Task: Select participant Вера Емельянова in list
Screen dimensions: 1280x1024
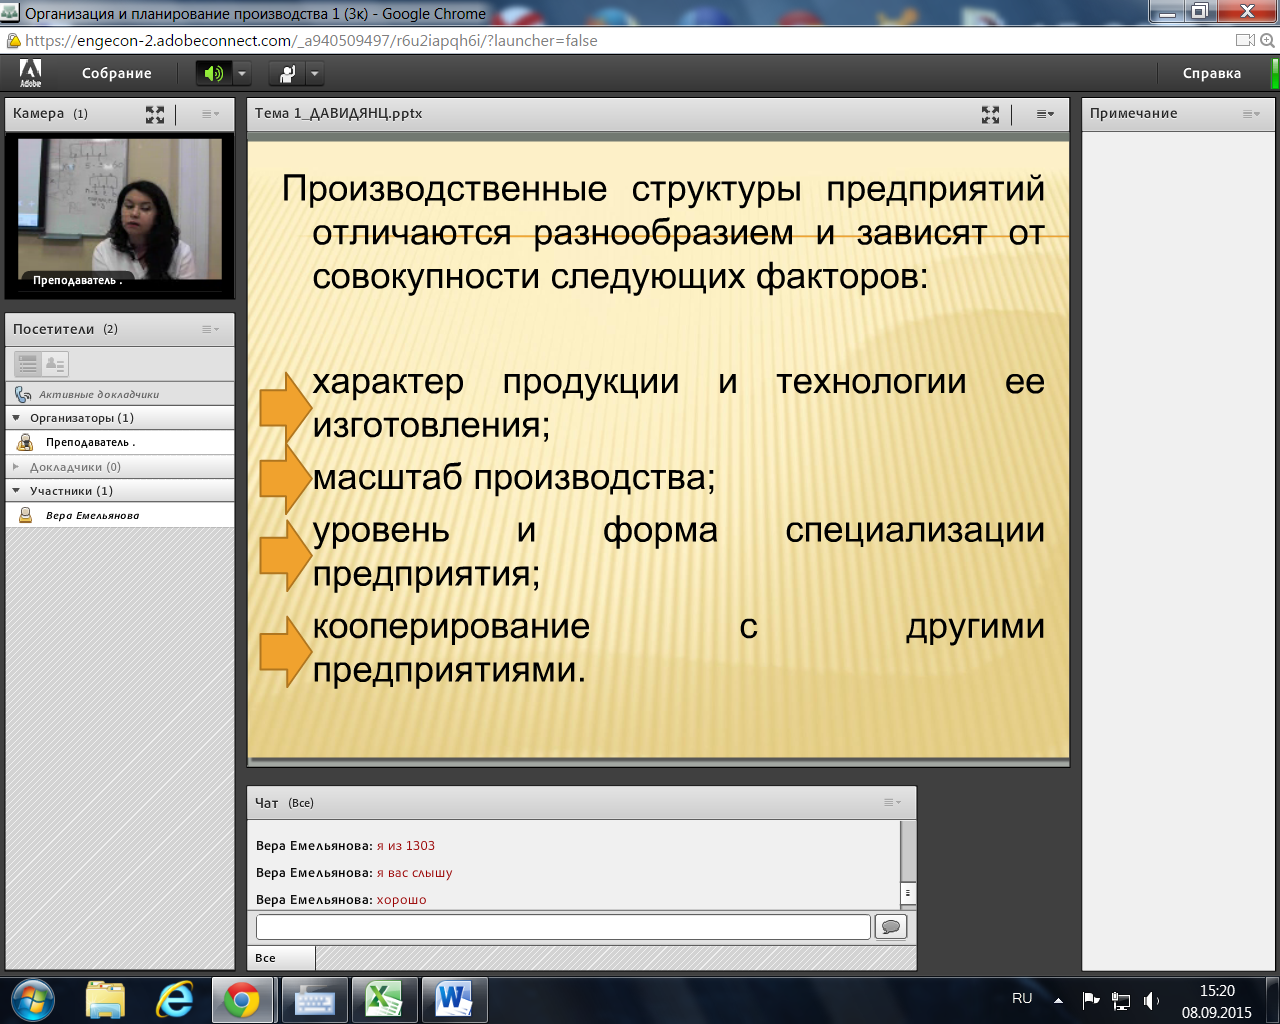Action: [x=120, y=515]
